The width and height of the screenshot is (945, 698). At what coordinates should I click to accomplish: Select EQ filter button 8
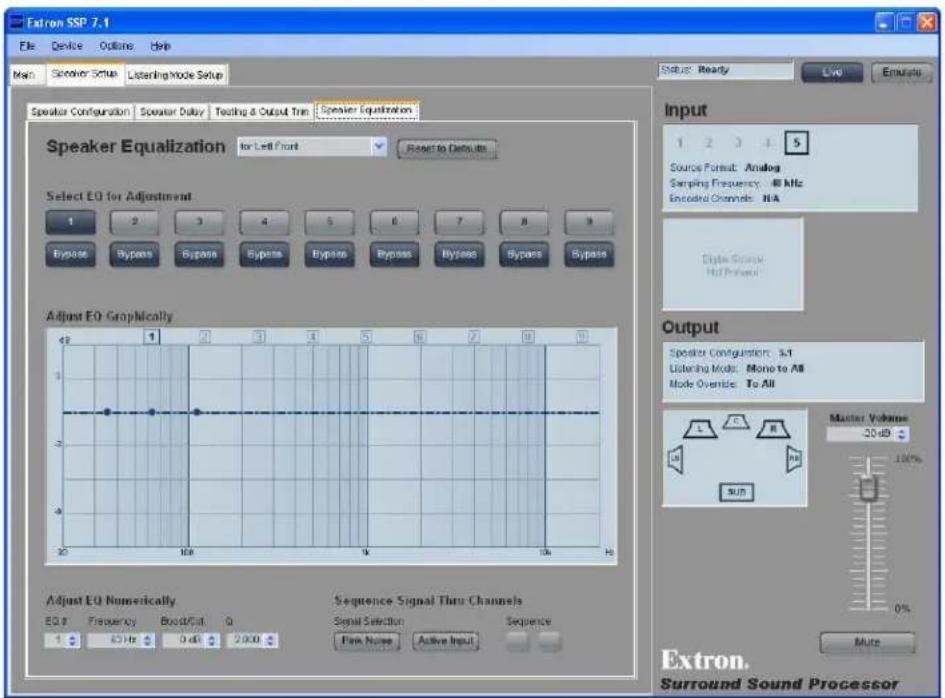pos(524,222)
